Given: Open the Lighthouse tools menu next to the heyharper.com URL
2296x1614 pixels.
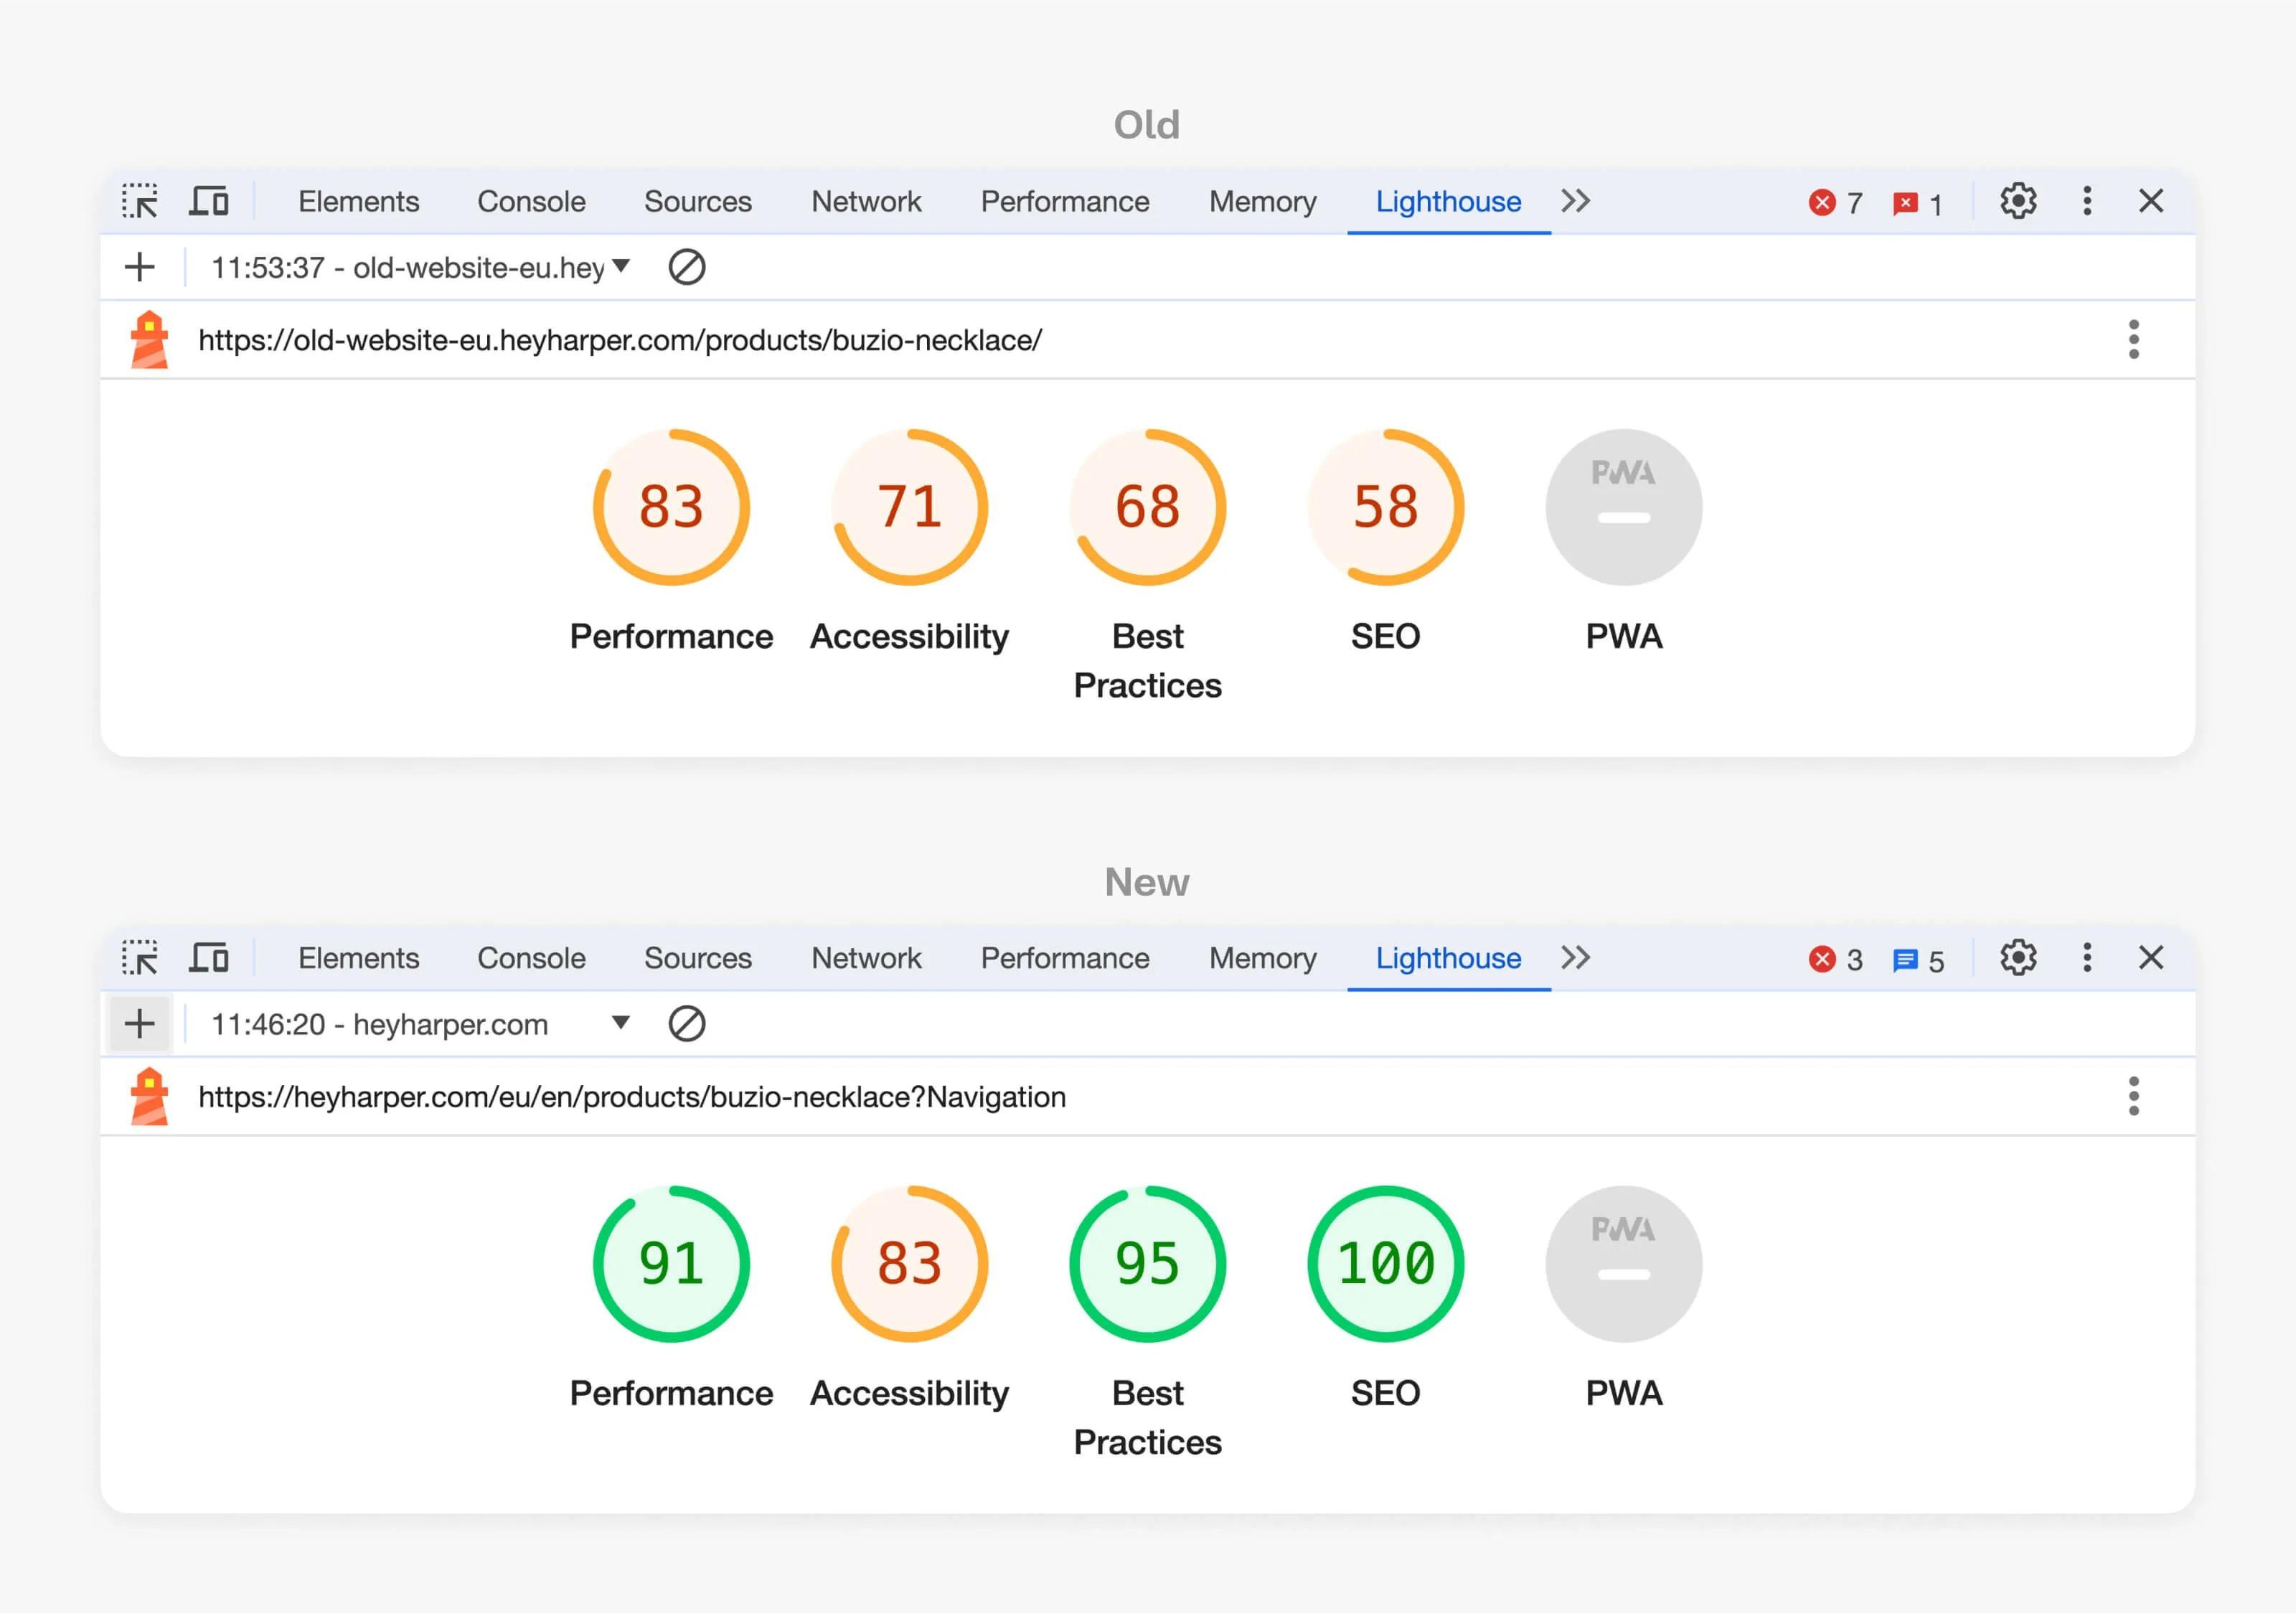Looking at the screenshot, I should pyautogui.click(x=2133, y=1097).
